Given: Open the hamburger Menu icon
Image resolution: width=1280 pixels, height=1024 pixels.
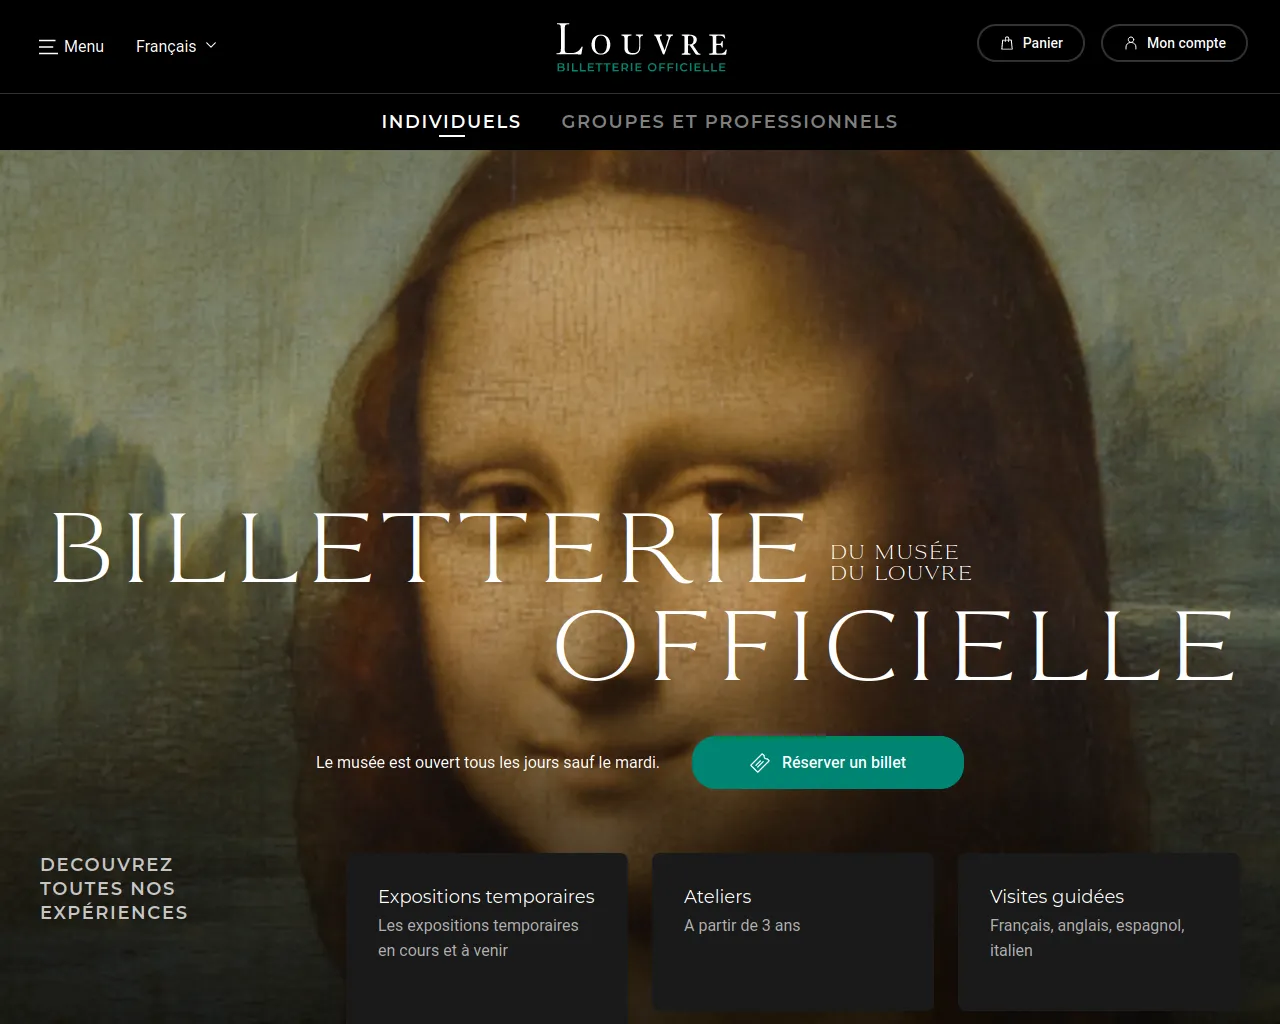Looking at the screenshot, I should (47, 47).
